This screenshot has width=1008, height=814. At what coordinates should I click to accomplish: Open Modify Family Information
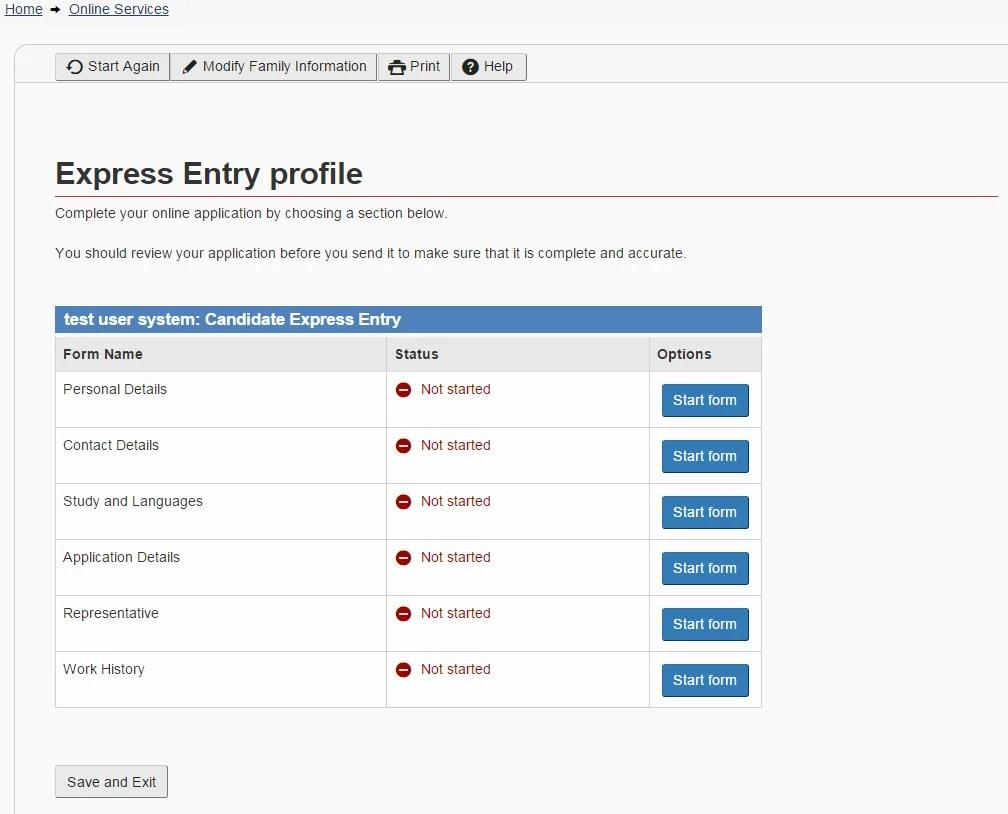click(x=274, y=67)
